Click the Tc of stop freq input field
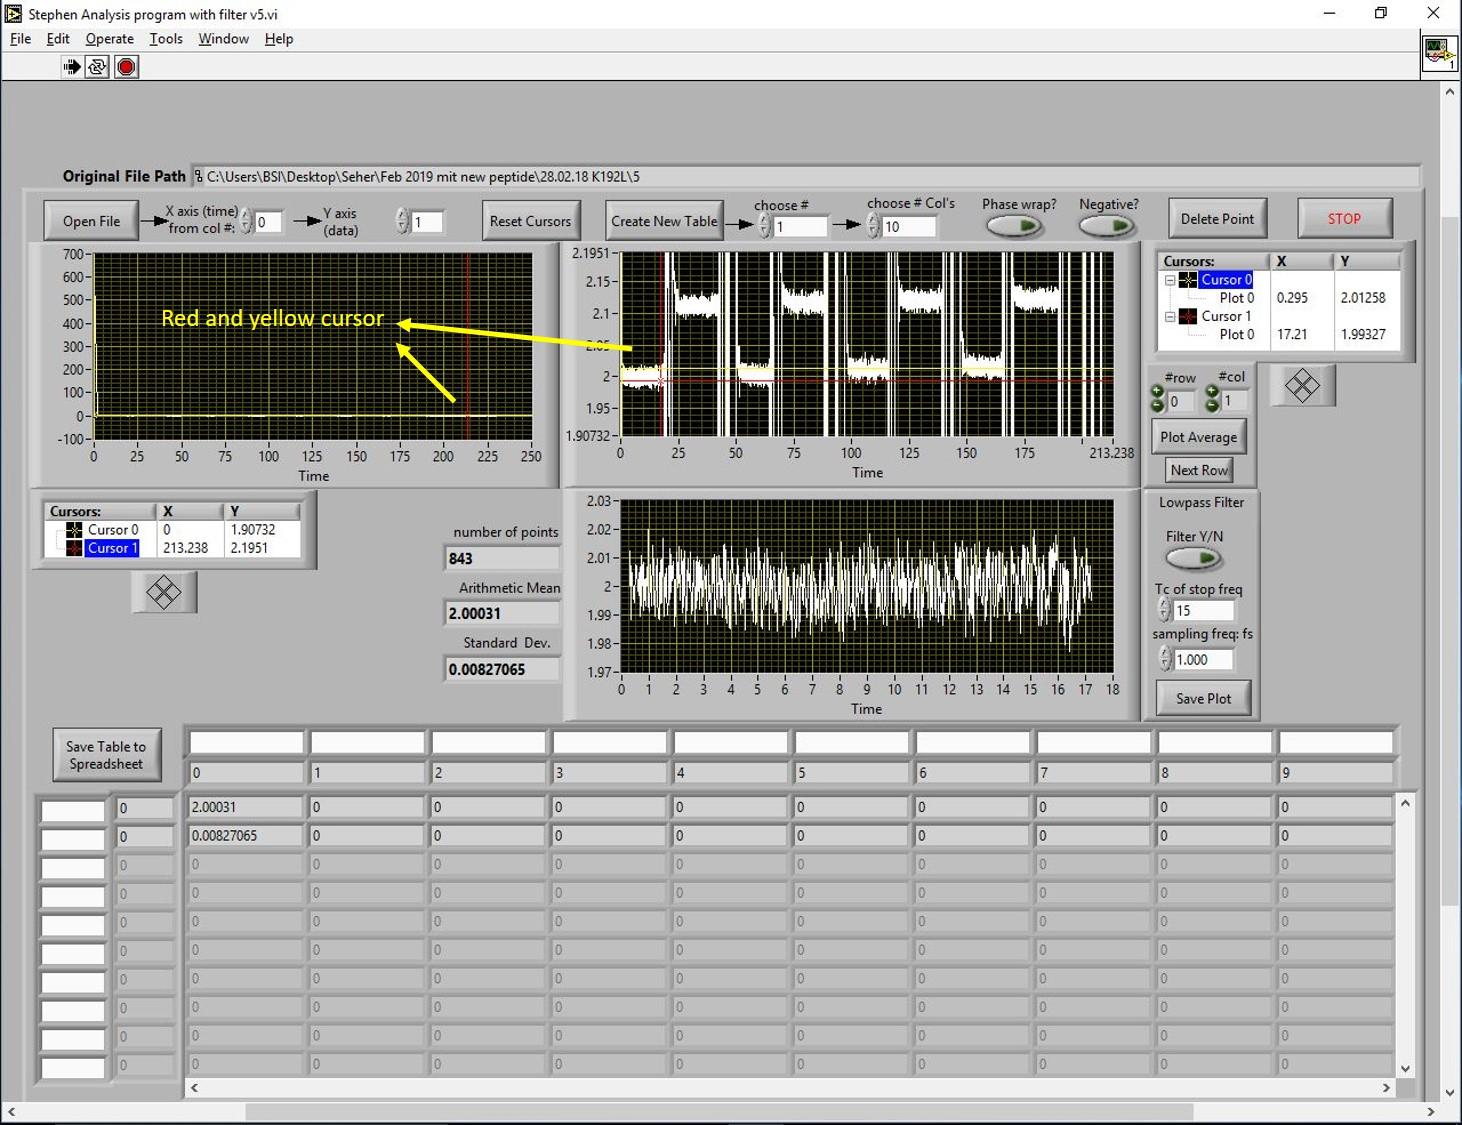 click(x=1203, y=610)
